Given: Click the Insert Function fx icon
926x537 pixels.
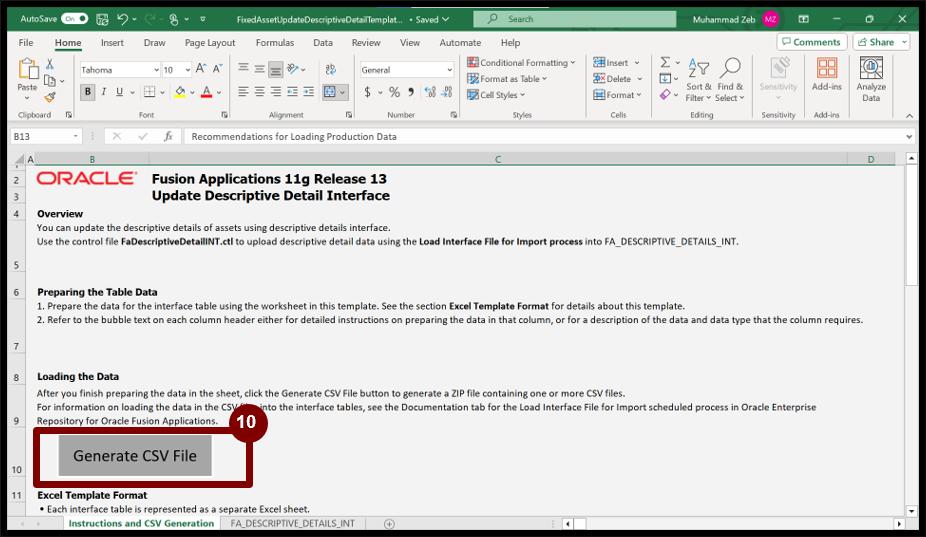Looking at the screenshot, I should click(x=168, y=136).
